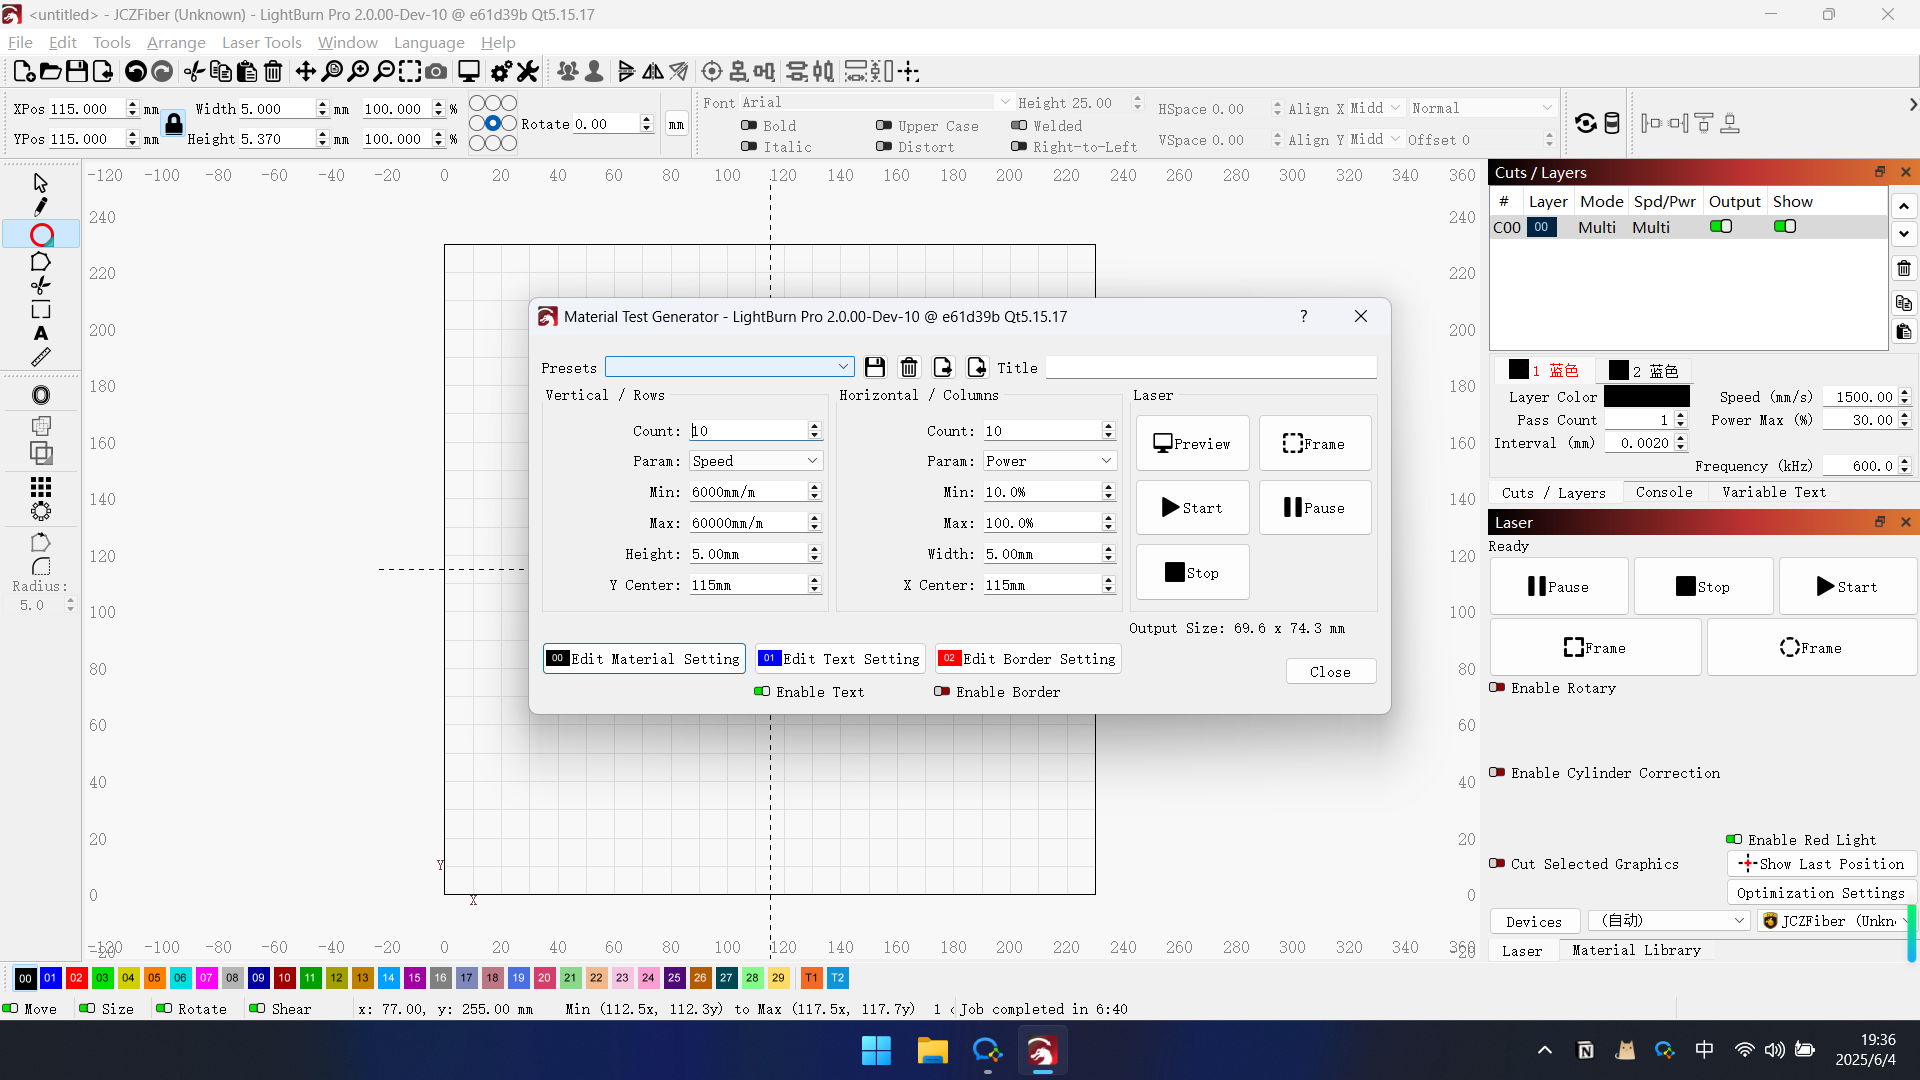Image resolution: width=1920 pixels, height=1080 pixels.
Task: Open the Normal text mode dropdown
Action: click(x=1482, y=108)
